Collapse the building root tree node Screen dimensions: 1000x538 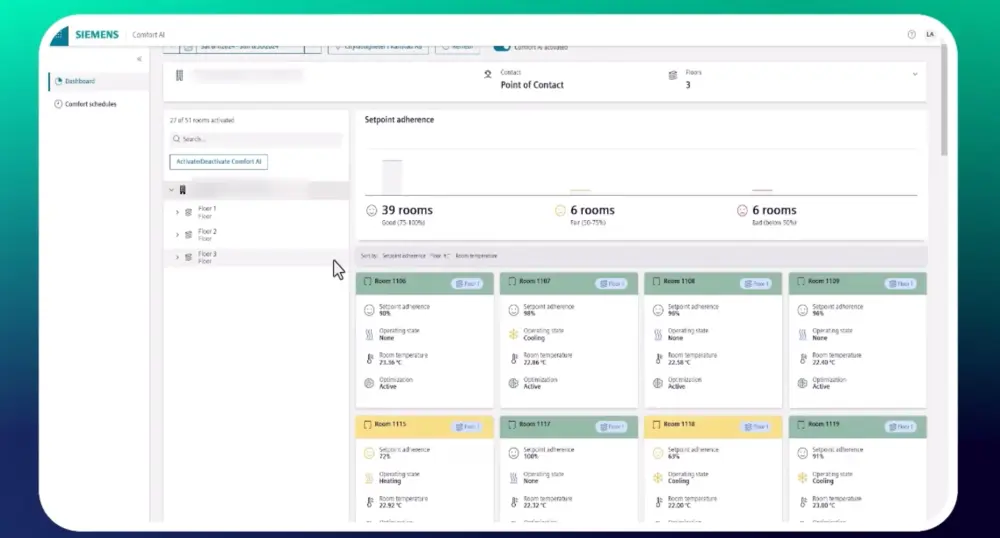tap(171, 189)
